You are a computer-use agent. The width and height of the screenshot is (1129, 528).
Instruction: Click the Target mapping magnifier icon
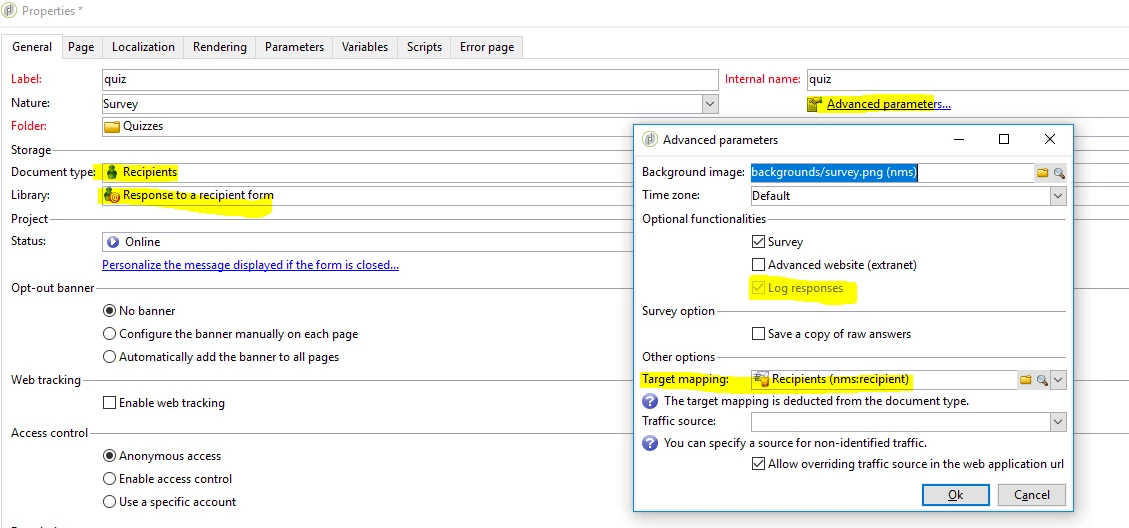(1041, 380)
